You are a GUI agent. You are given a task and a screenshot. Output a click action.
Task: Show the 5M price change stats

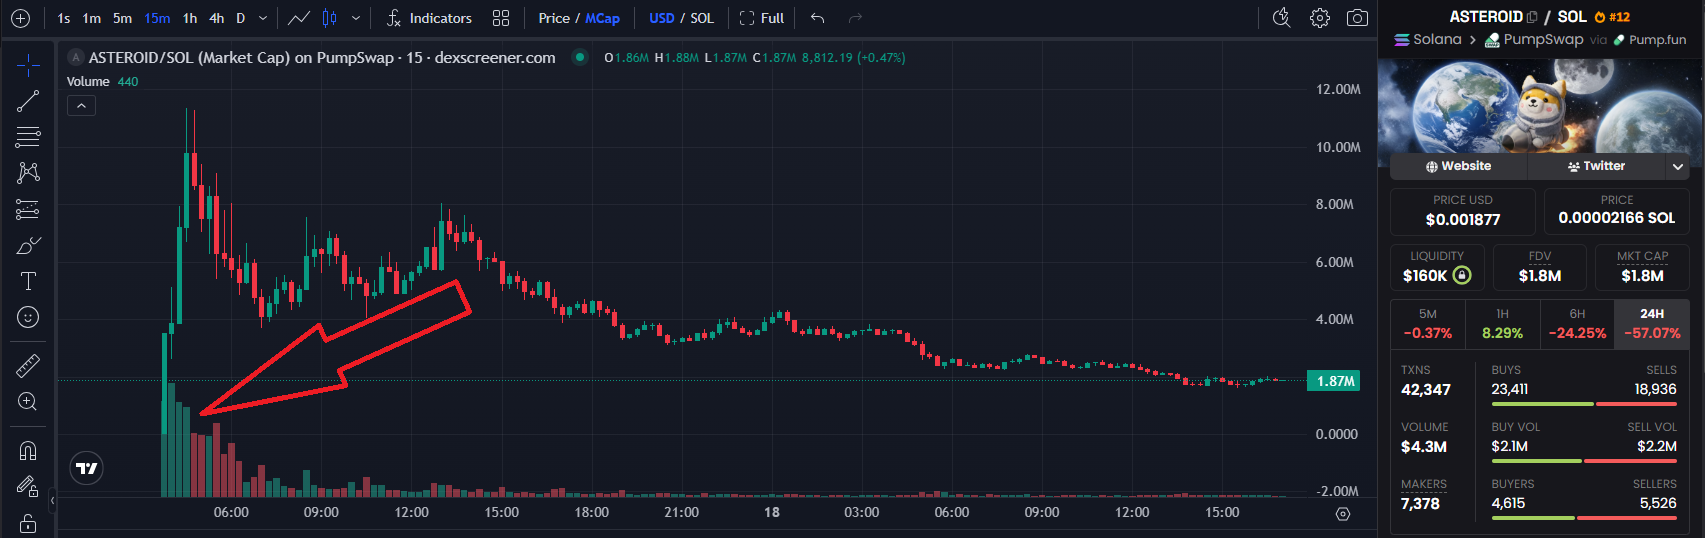click(1427, 323)
